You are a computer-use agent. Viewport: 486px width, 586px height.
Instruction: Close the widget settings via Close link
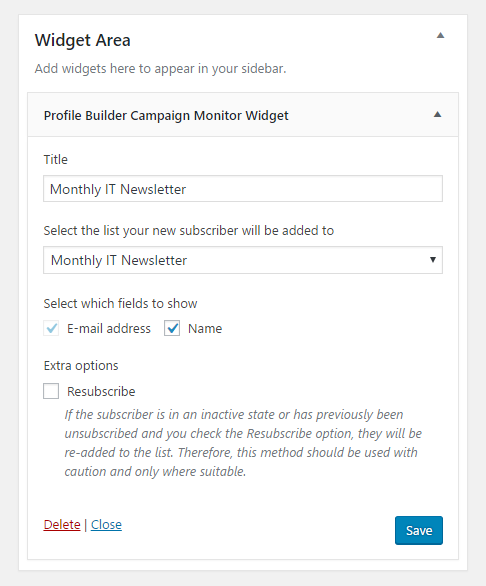pyautogui.click(x=106, y=525)
